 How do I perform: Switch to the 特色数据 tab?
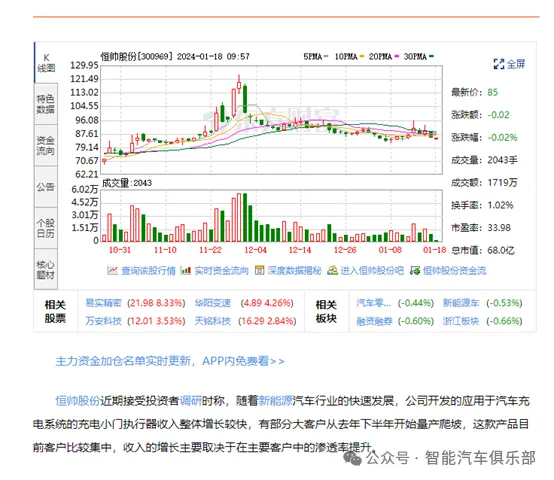tap(46, 104)
